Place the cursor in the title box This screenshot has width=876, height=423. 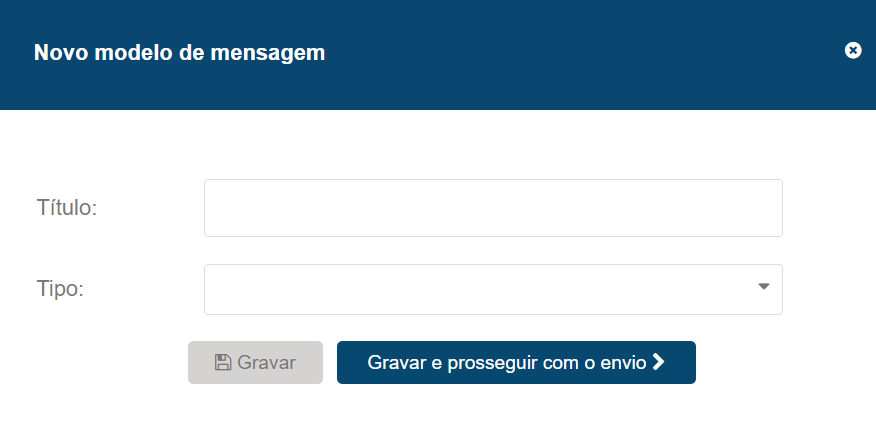click(x=493, y=208)
